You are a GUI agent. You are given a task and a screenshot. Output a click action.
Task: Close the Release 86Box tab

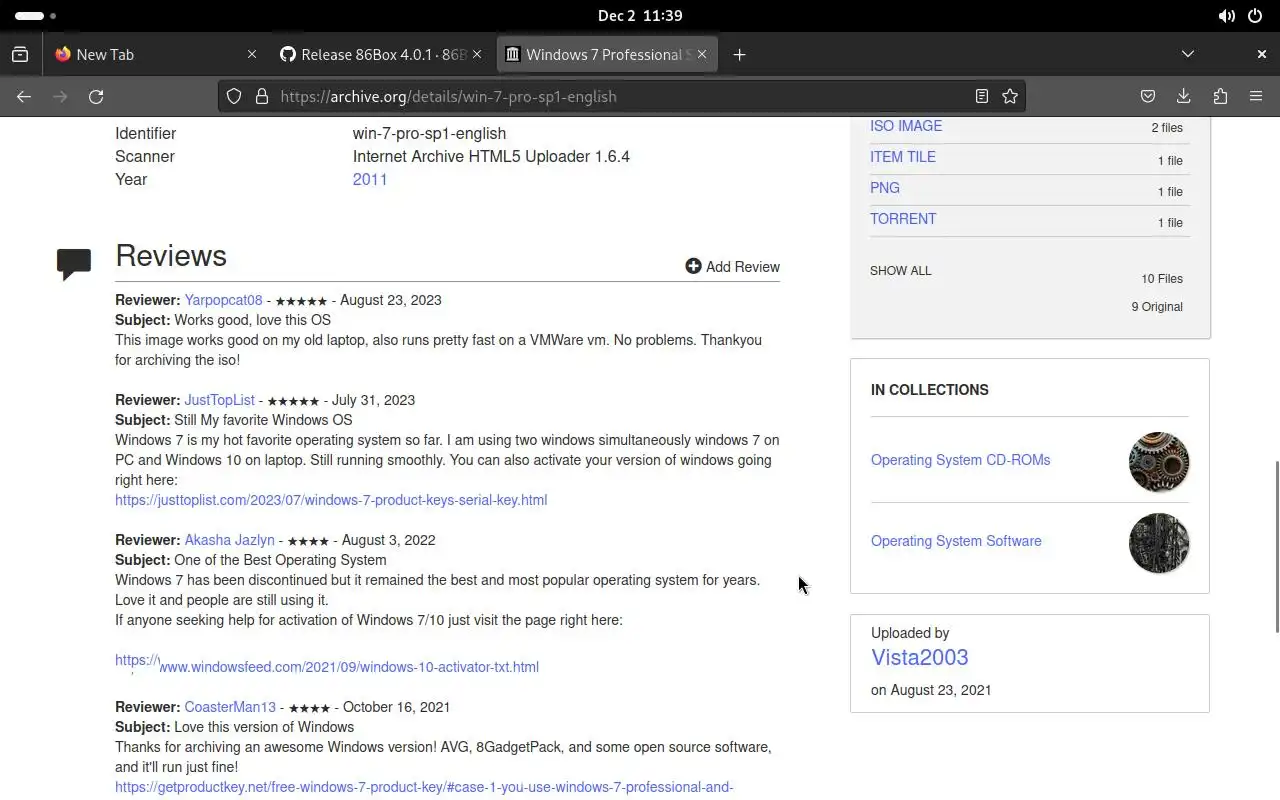pyautogui.click(x=477, y=54)
